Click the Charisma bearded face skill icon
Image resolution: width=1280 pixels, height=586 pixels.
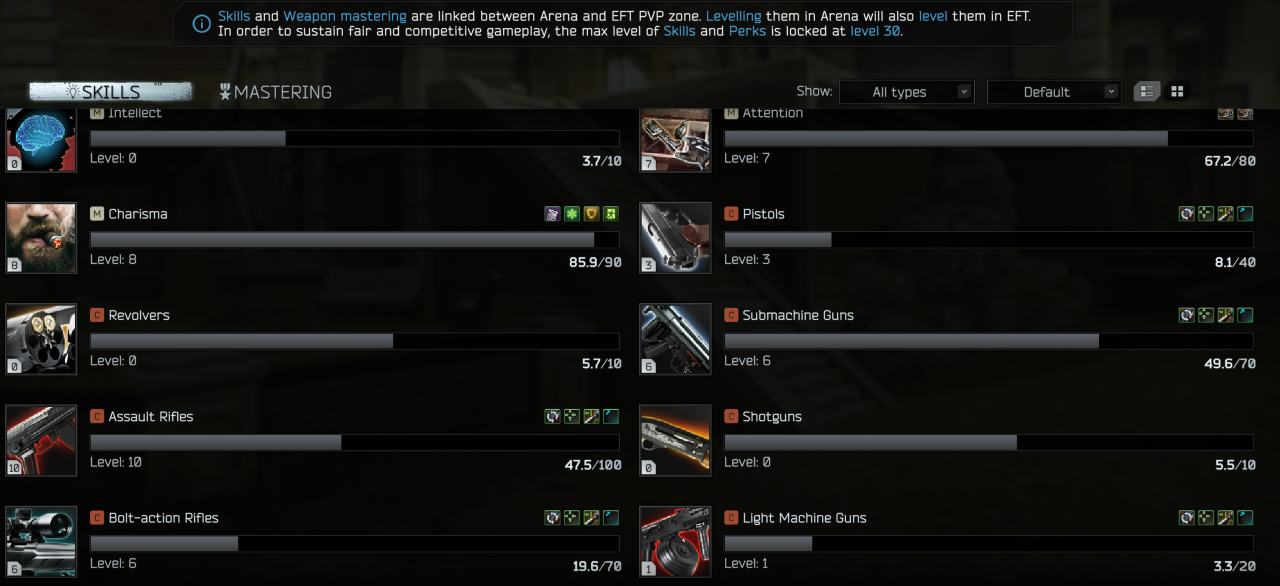tap(41, 238)
